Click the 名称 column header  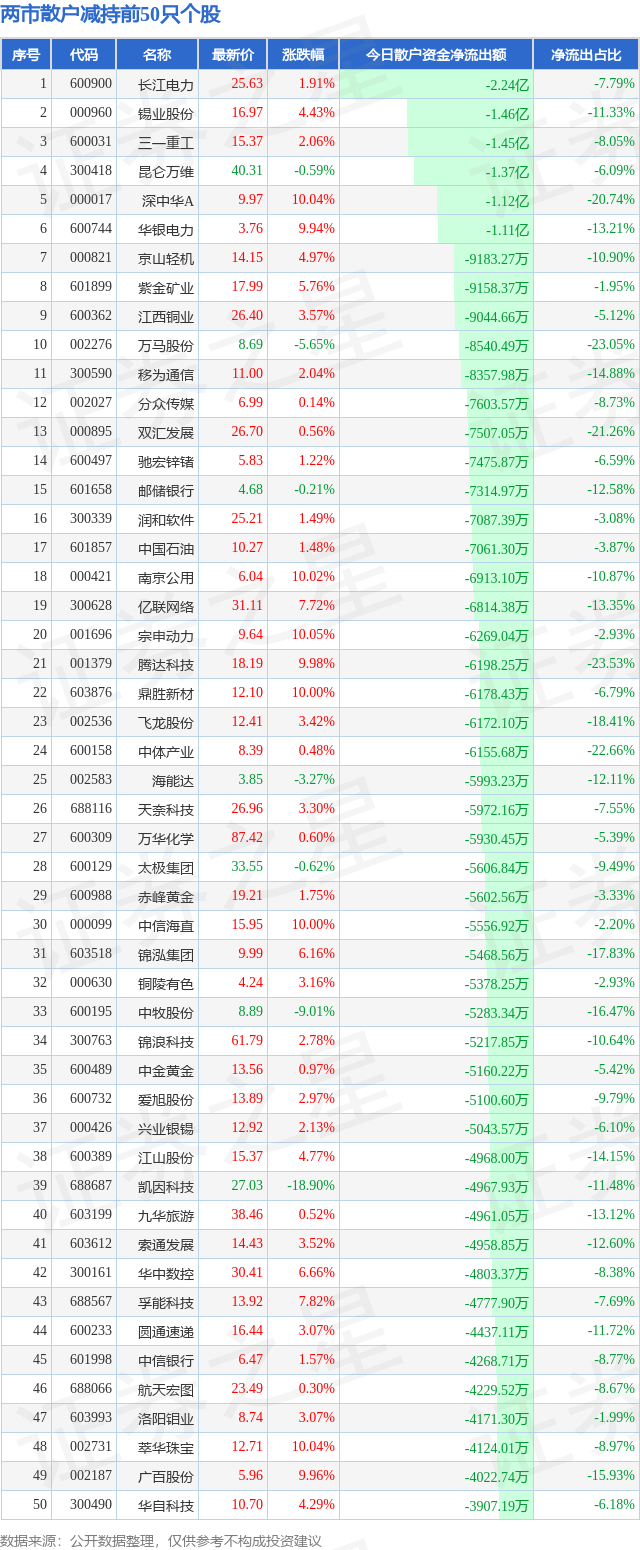click(157, 55)
